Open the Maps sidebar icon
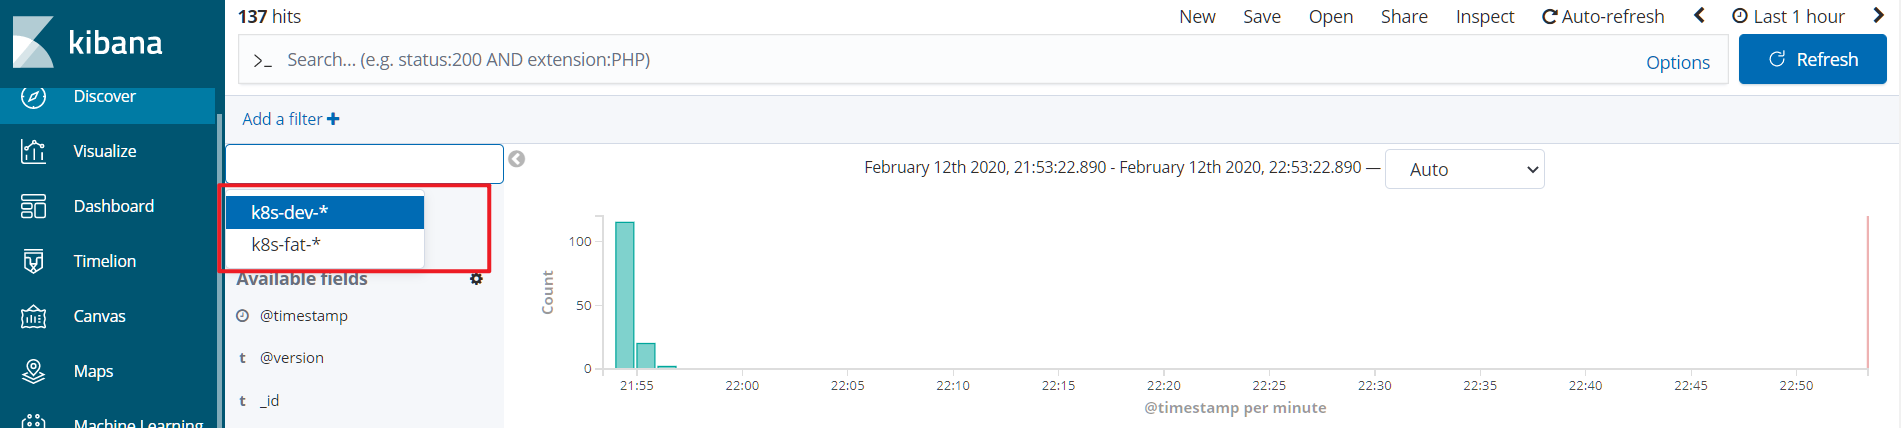Image resolution: width=1901 pixels, height=428 pixels. (x=33, y=371)
